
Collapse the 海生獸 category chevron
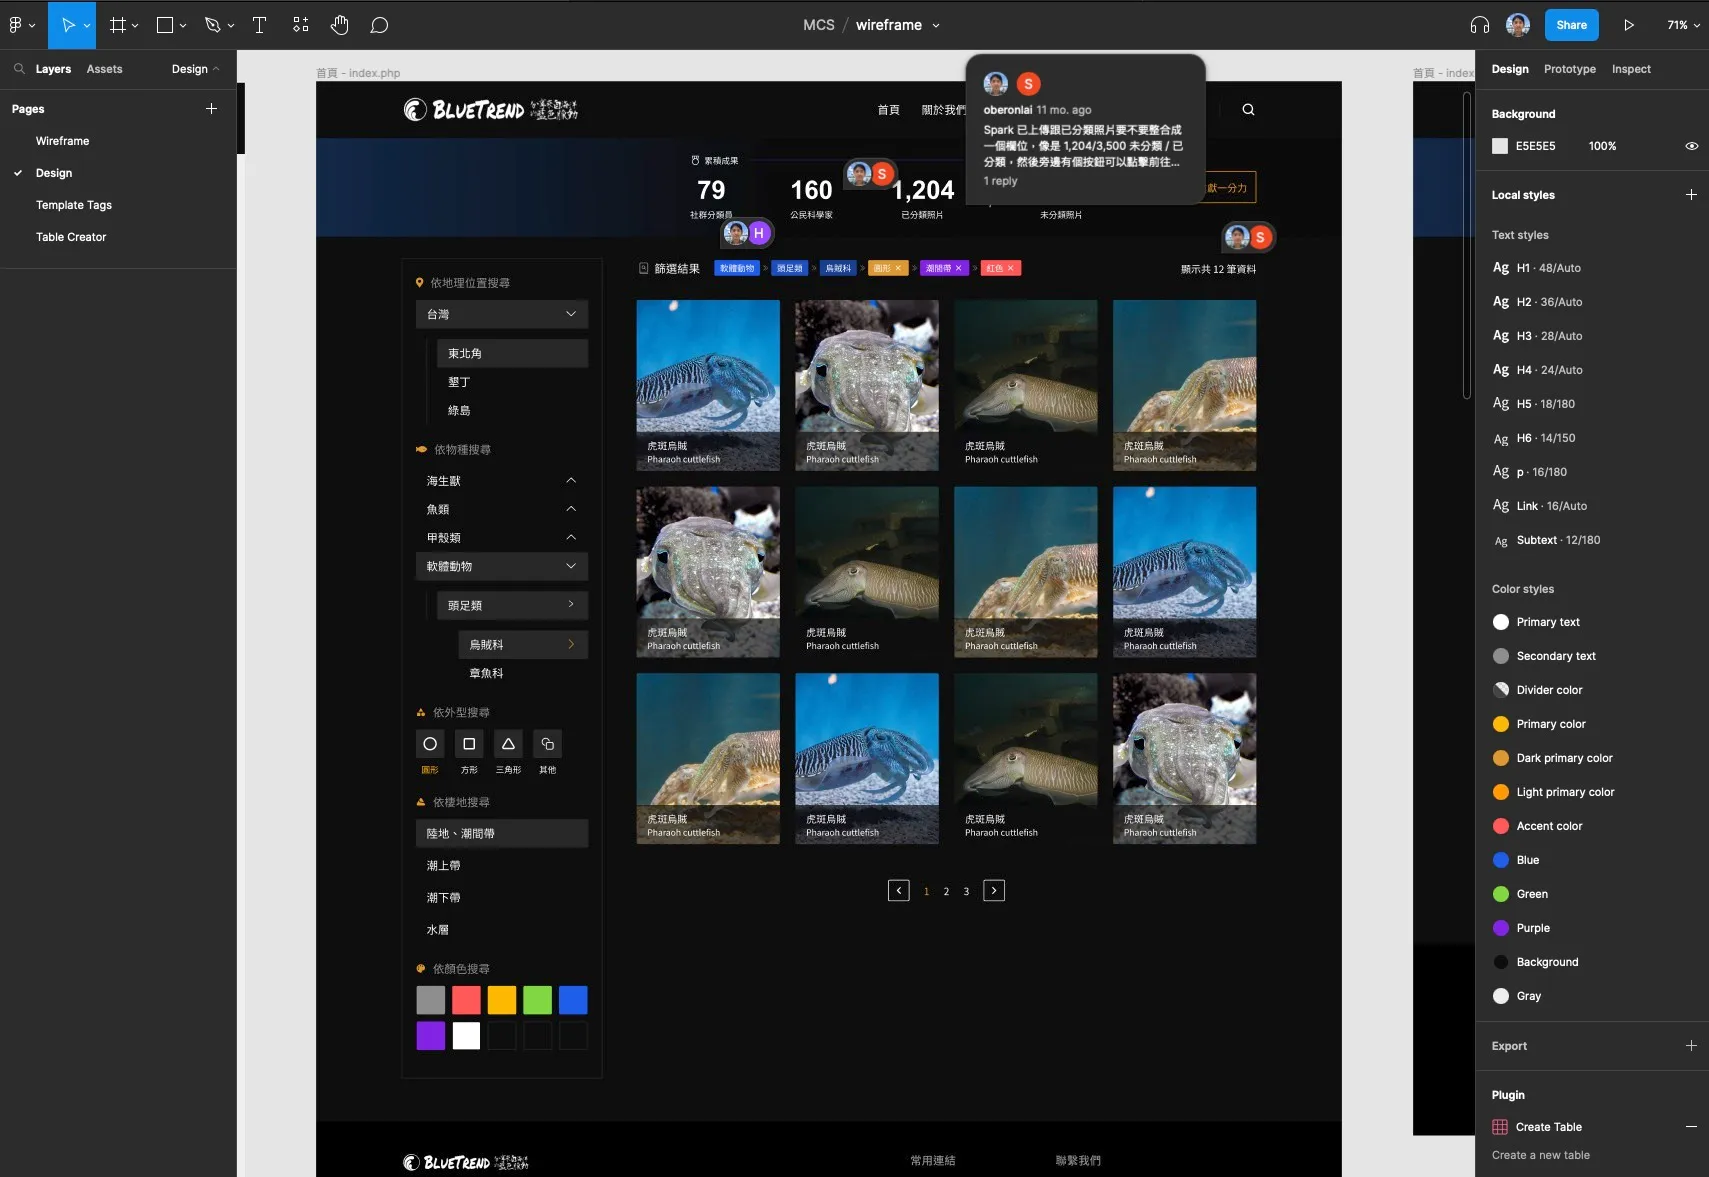[x=571, y=480]
